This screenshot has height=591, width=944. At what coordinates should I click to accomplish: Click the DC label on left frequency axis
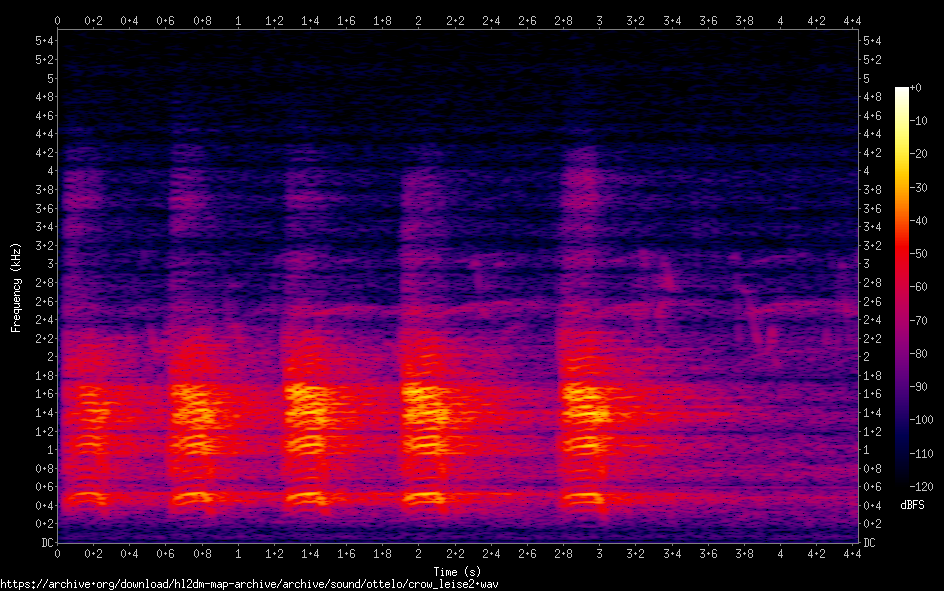(47, 542)
